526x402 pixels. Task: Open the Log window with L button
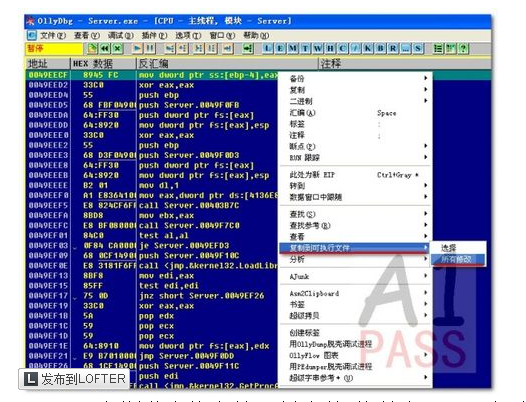coord(267,49)
